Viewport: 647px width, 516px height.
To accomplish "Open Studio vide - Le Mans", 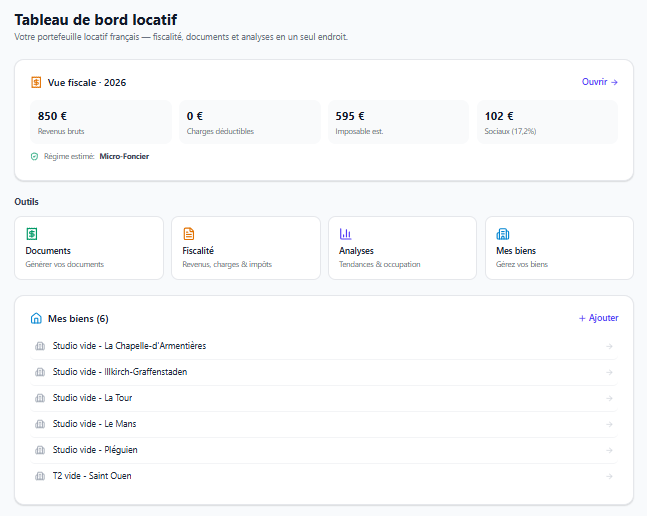I will tap(324, 424).
